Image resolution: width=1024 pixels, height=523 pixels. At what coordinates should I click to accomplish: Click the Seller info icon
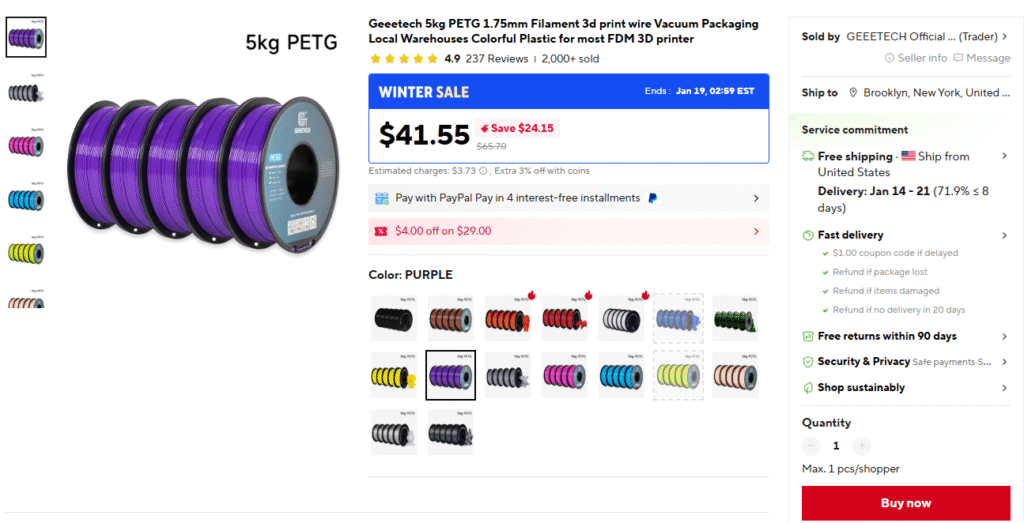tap(889, 58)
